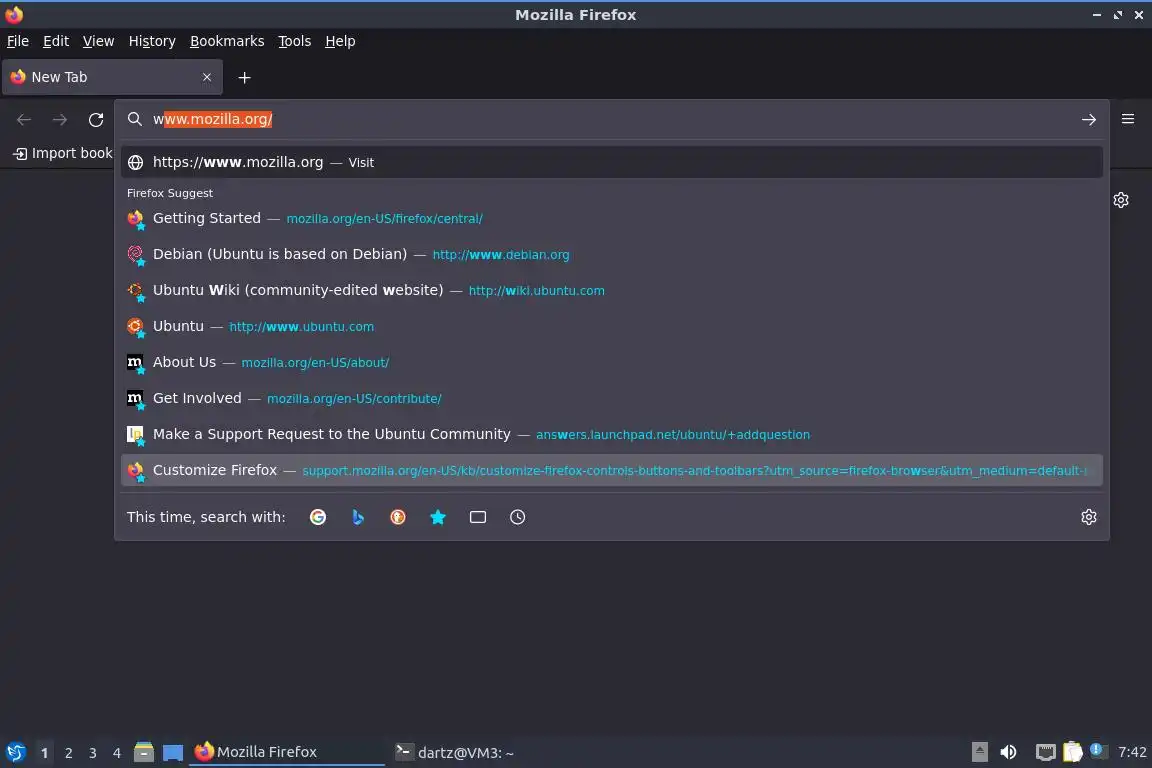Reload the page with the refresh icon

click(96, 119)
